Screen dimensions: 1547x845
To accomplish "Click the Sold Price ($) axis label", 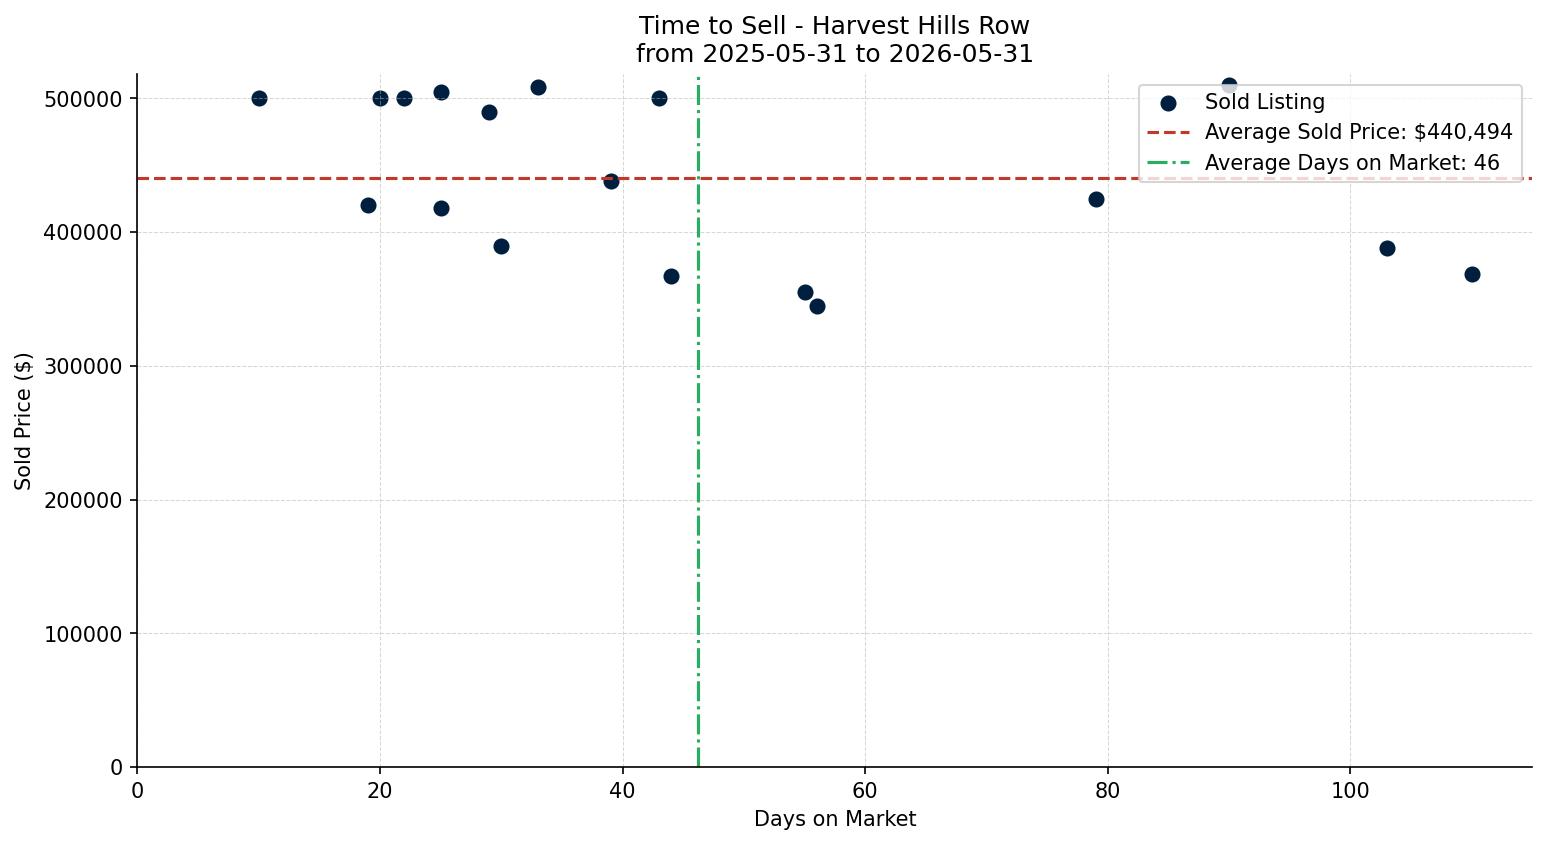I will tap(23, 421).
